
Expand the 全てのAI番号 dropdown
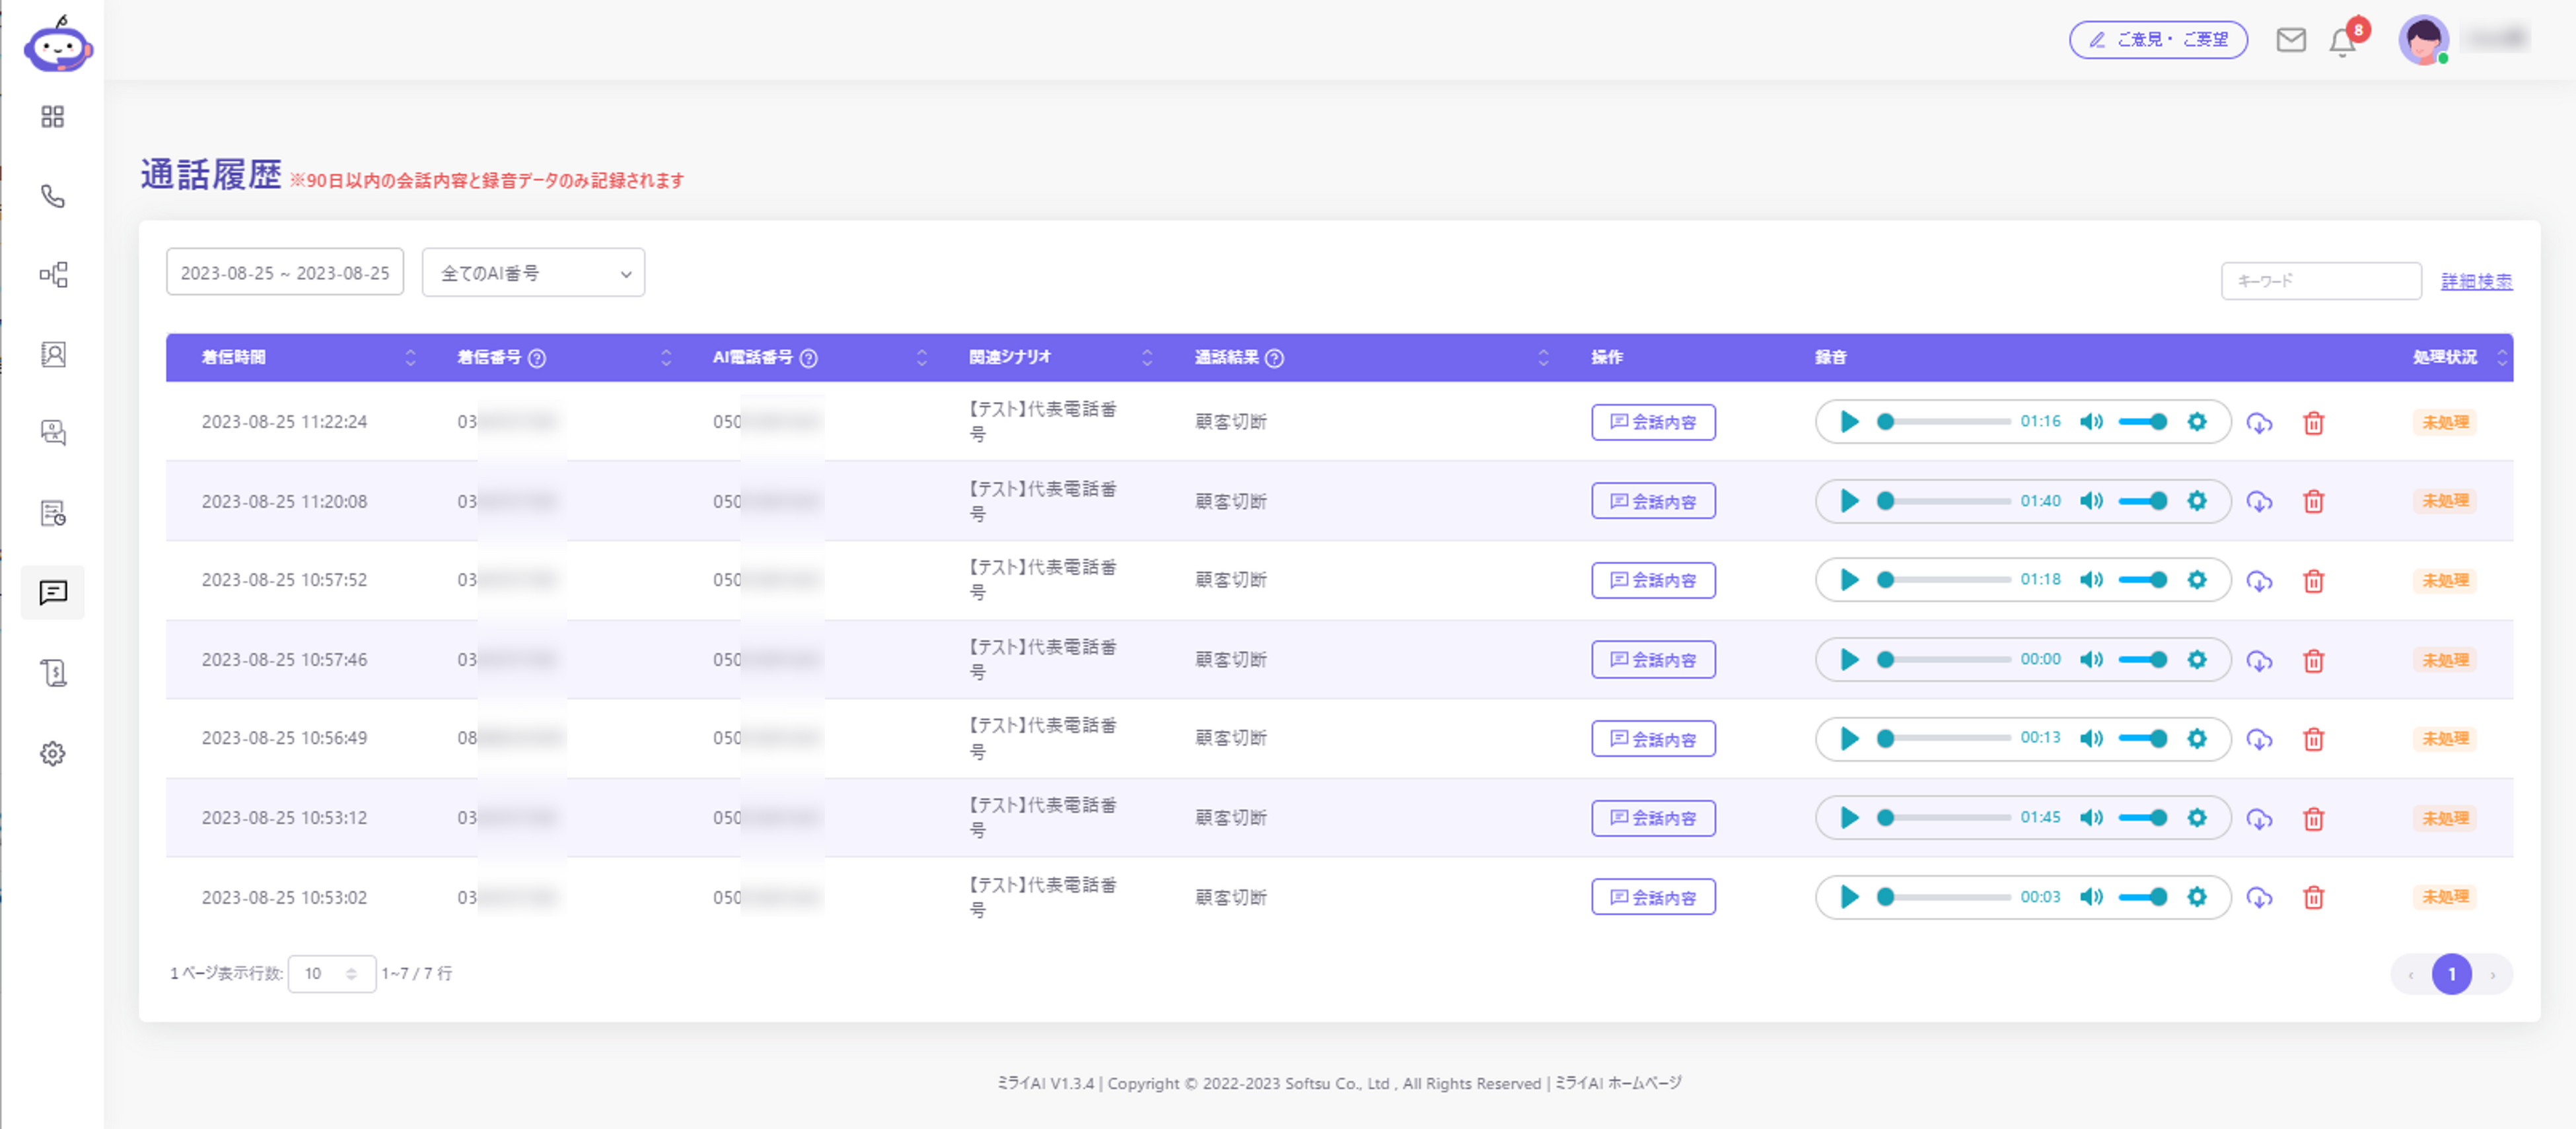coord(533,273)
